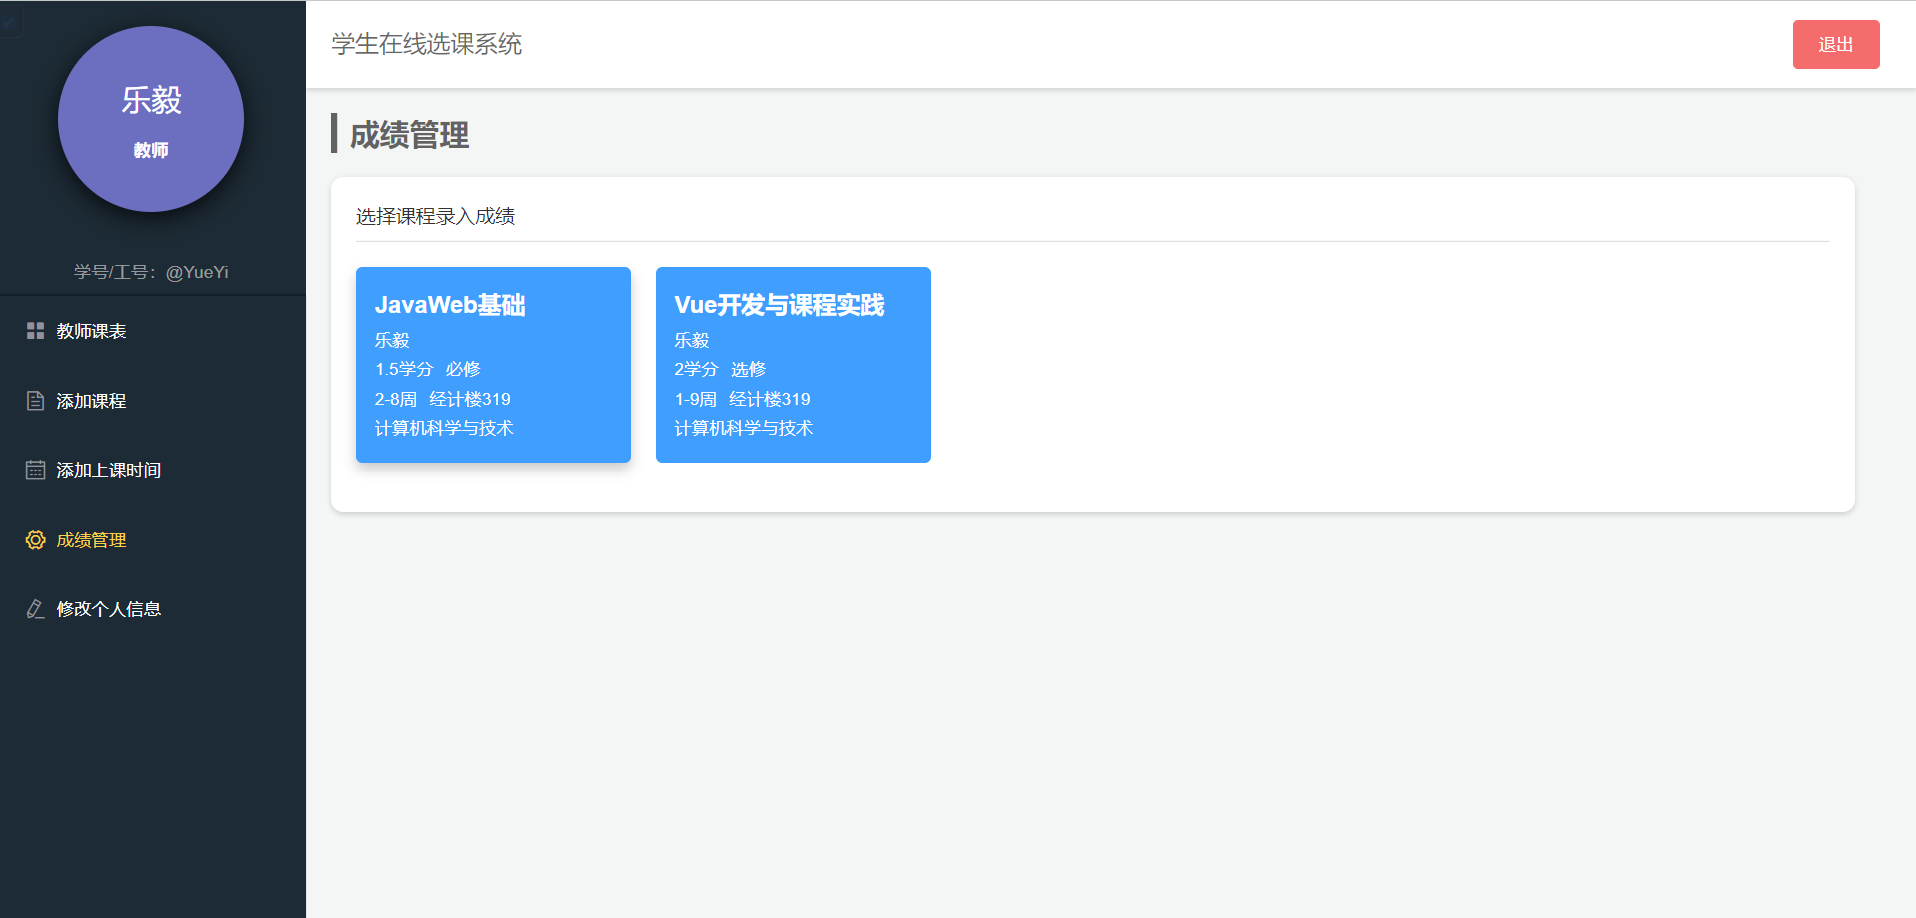
Task: Click the calendar icon beside 添加上课时间
Action: (35, 470)
